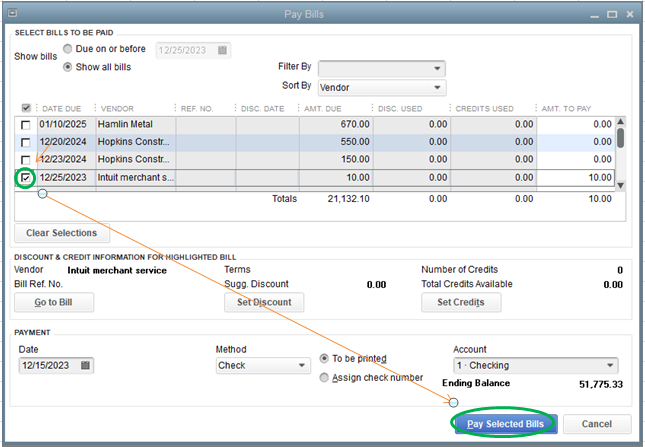Check the Hopkins Constr. 12/20/2024 bill checkbox
Viewport: 645px width, 447px height.
[x=26, y=142]
